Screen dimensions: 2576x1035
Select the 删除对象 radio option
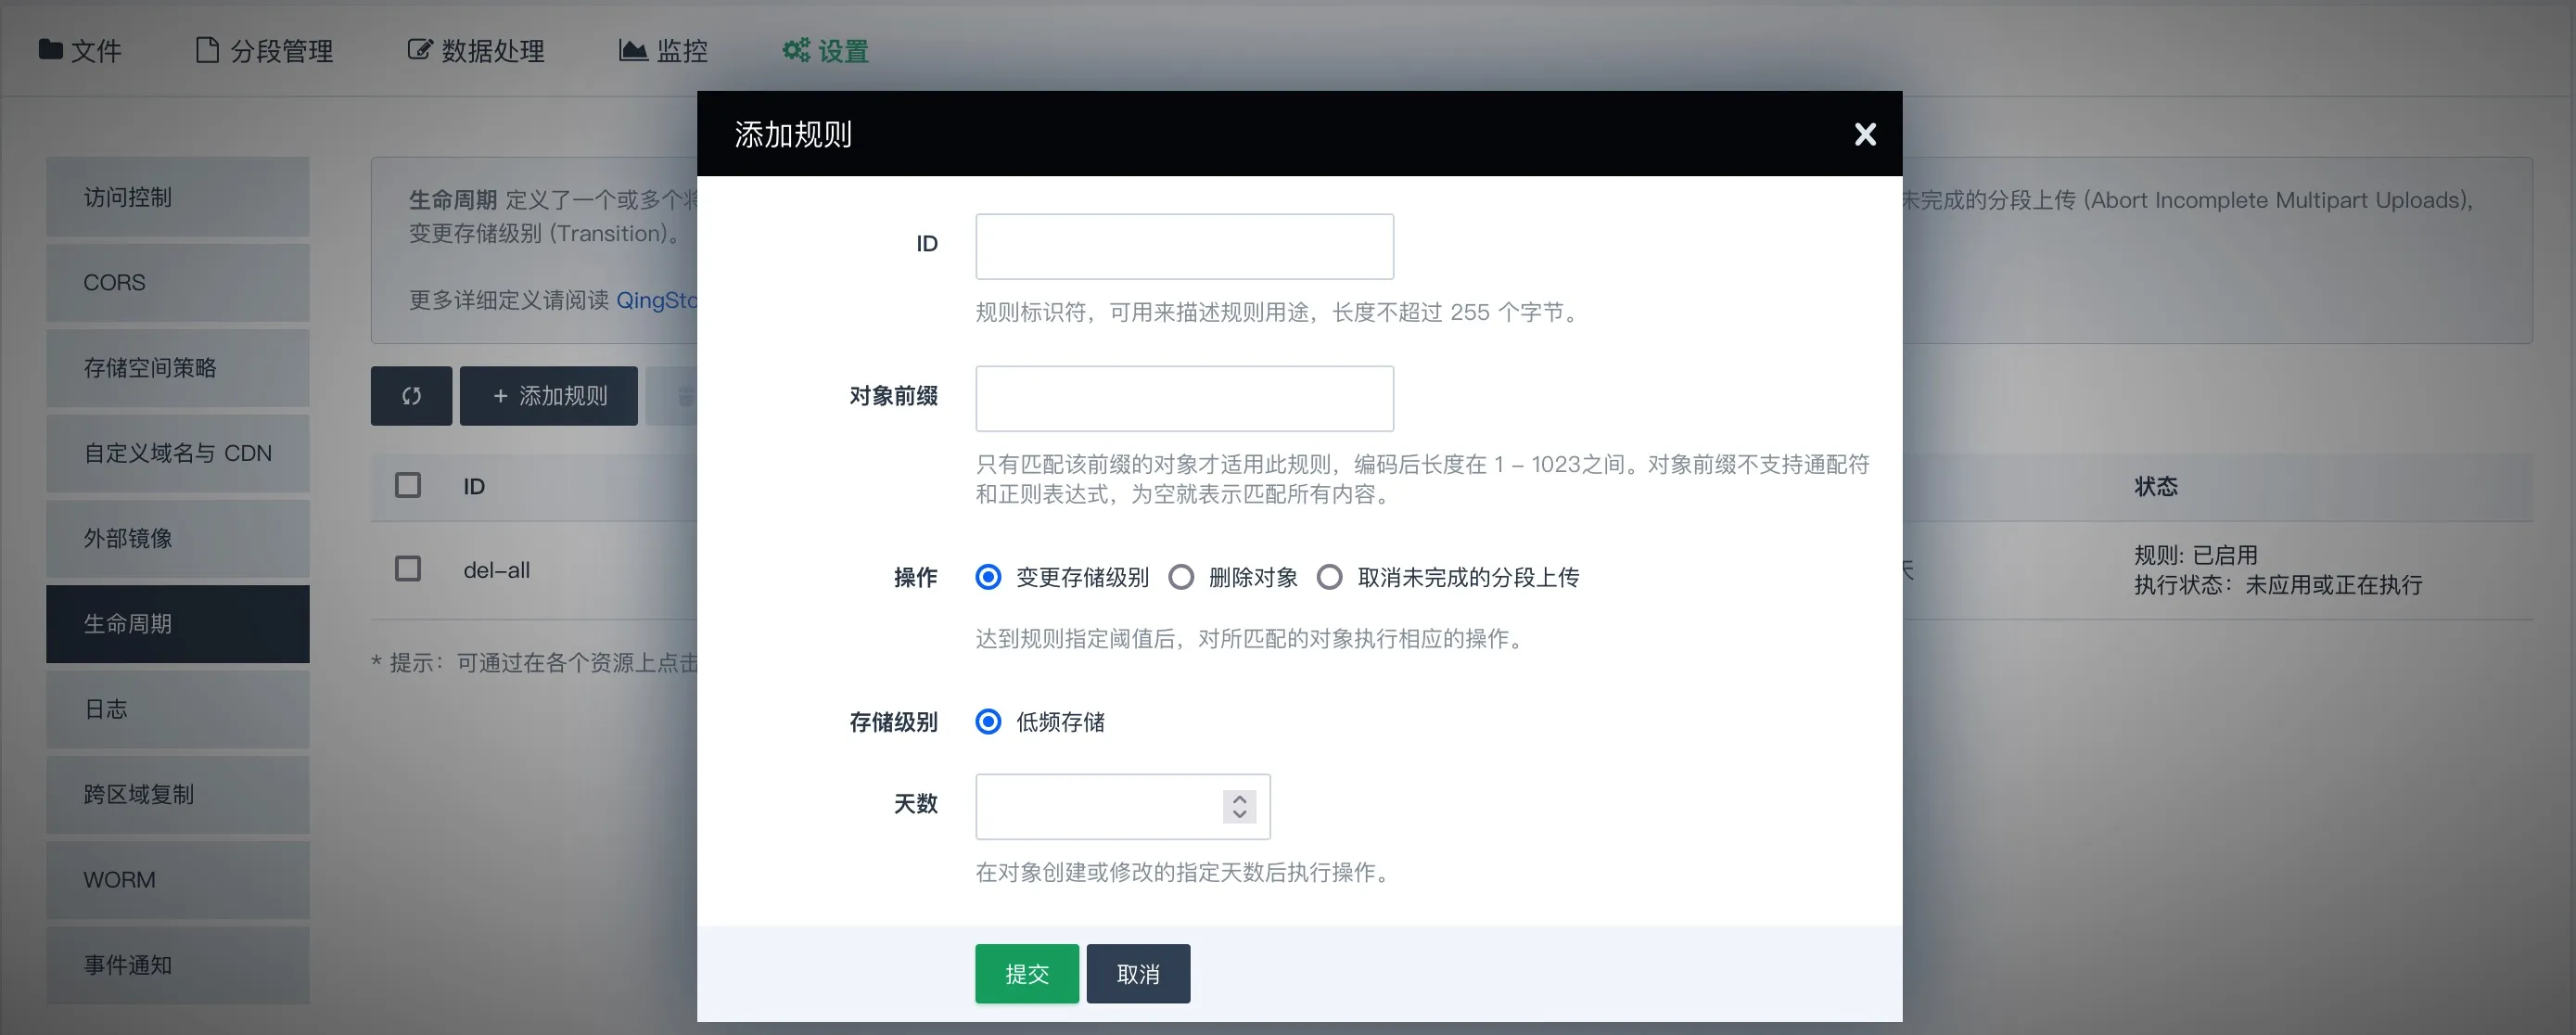[1181, 577]
